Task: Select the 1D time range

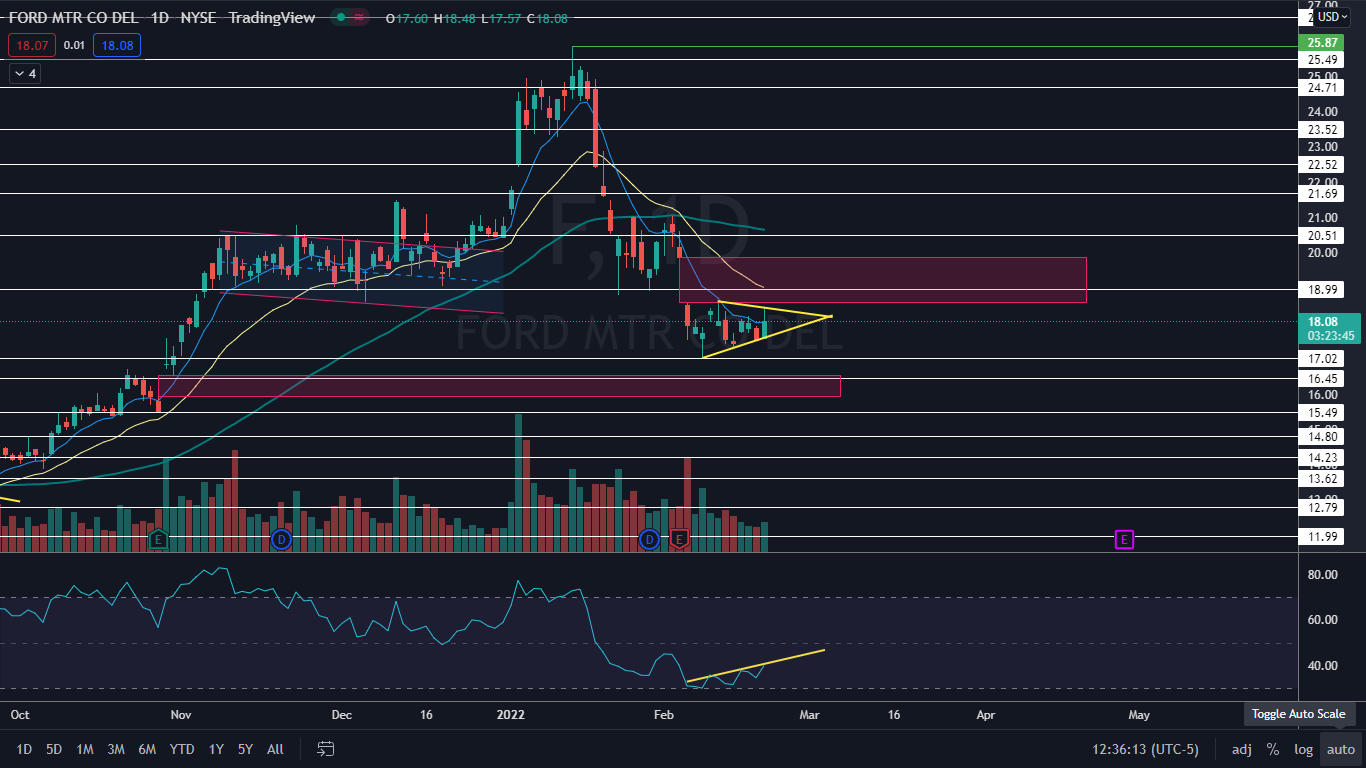Action: coord(24,749)
